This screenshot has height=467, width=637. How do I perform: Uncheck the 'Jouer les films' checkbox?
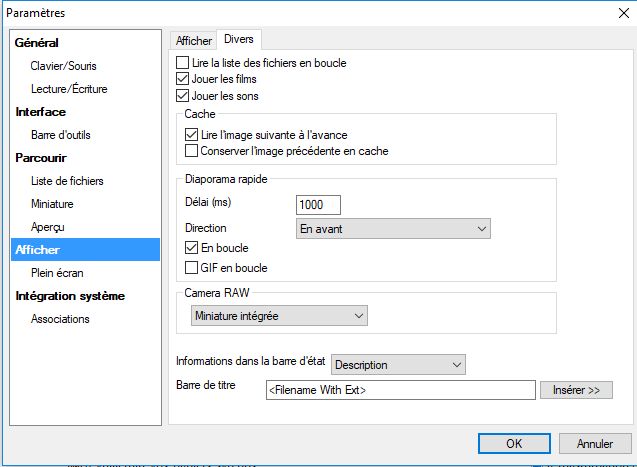pos(182,79)
